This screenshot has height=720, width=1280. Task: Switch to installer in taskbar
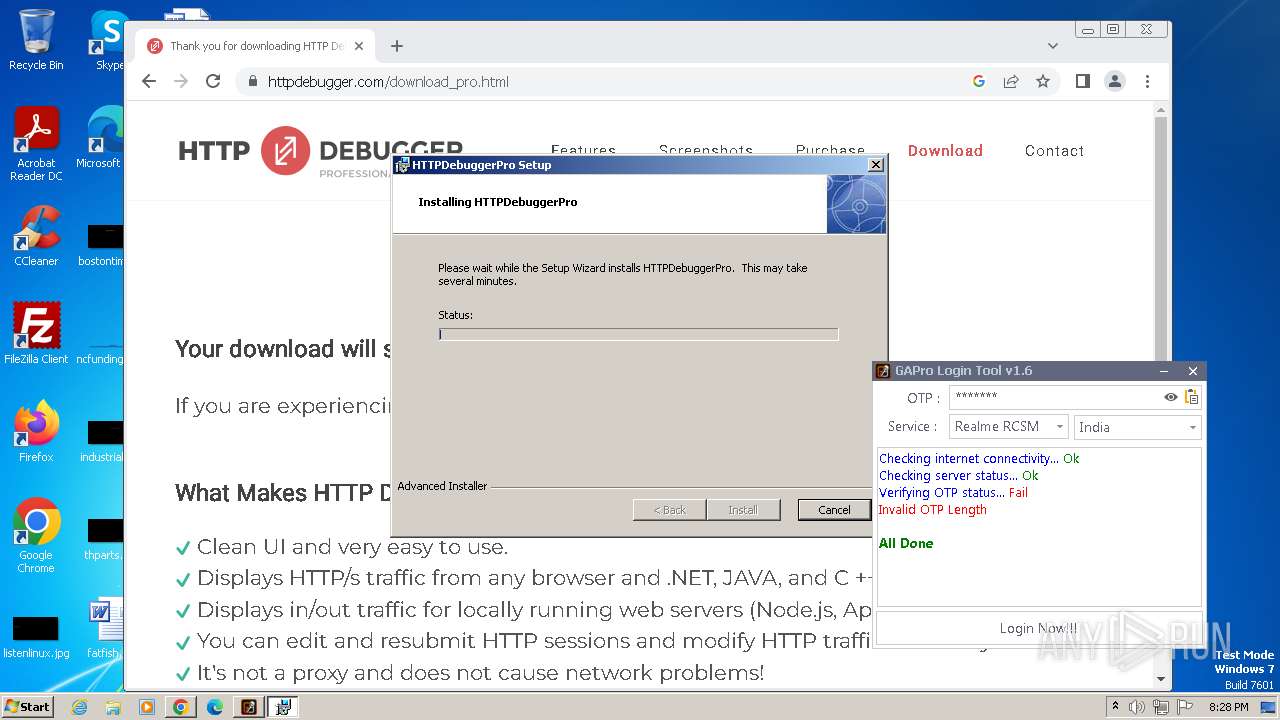pyautogui.click(x=283, y=707)
